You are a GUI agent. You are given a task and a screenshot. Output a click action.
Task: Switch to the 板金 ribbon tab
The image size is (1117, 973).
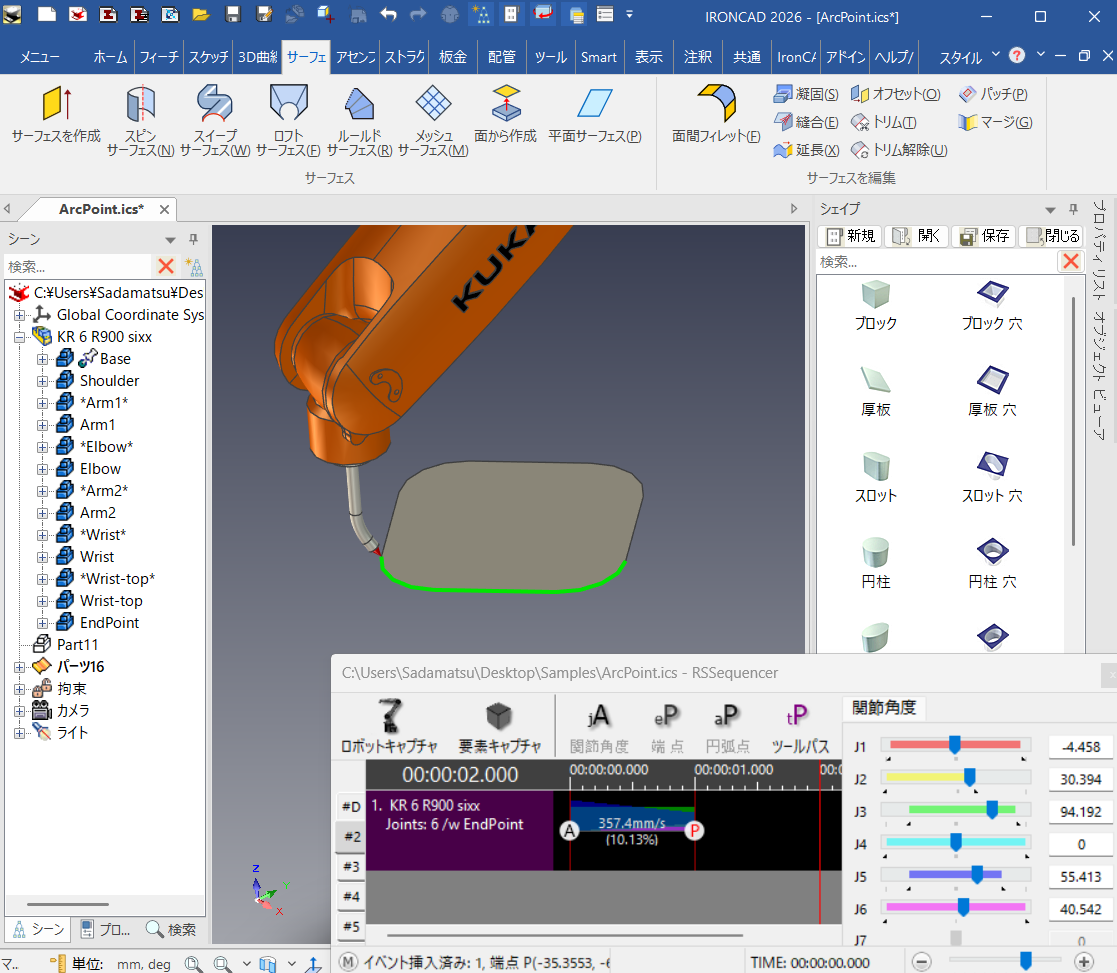pyautogui.click(x=453, y=57)
